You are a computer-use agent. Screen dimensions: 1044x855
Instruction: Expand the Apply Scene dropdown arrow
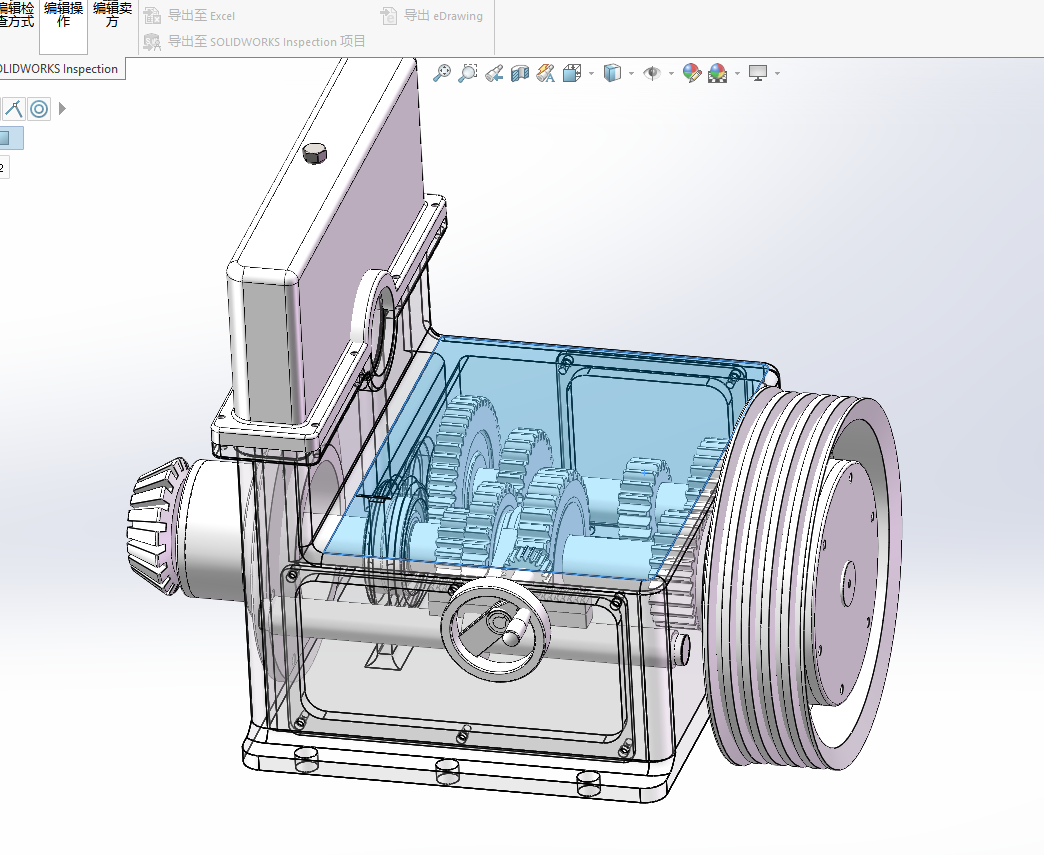click(x=737, y=73)
